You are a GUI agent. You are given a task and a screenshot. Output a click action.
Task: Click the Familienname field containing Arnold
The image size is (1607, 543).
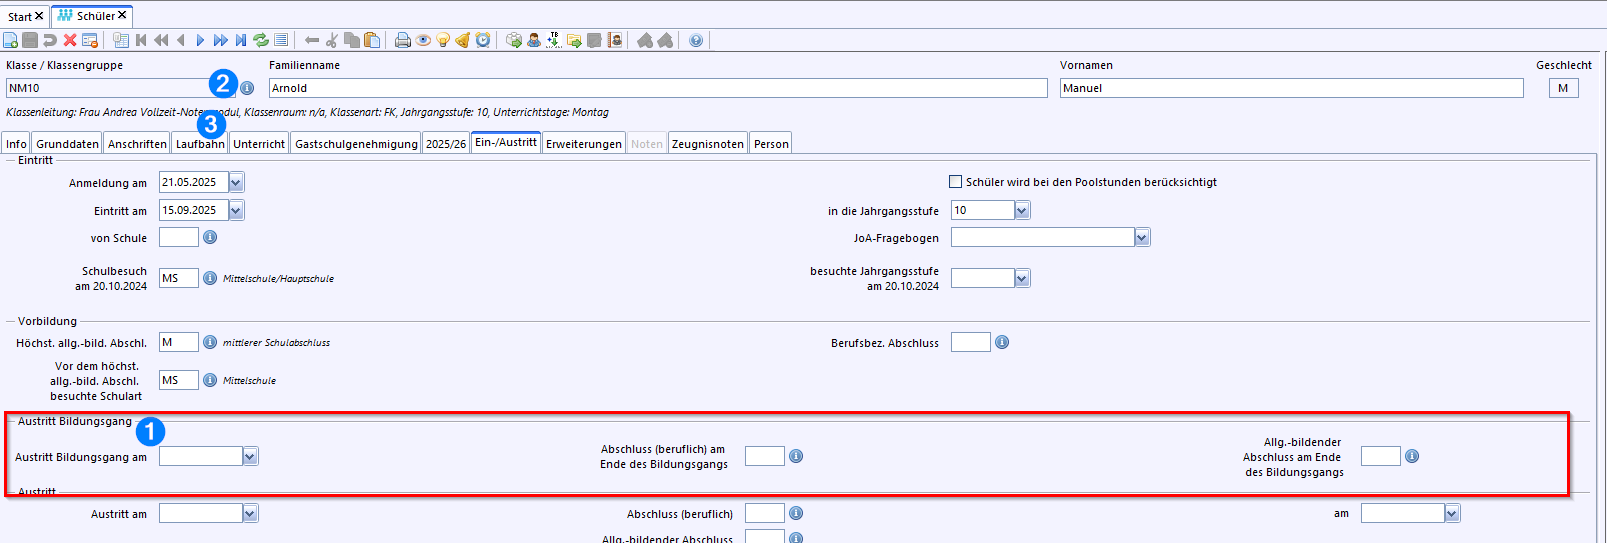coord(657,88)
